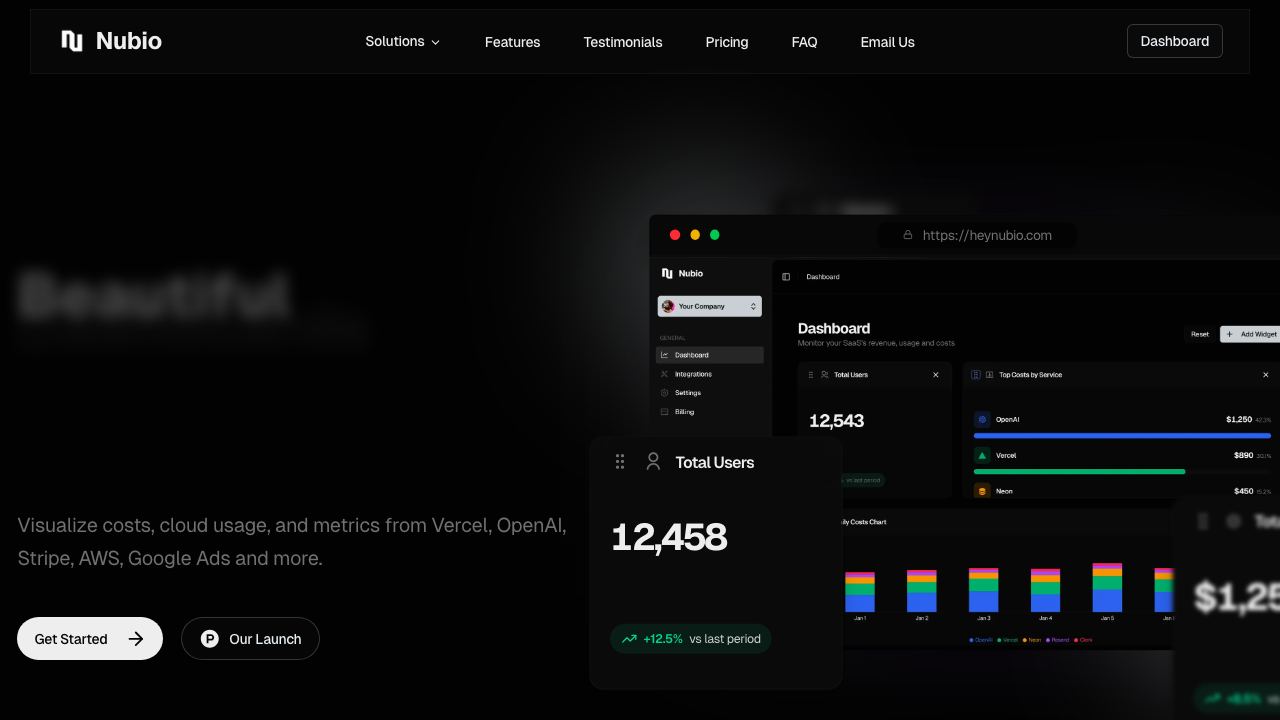Click the Product Hunt icon in Our Launch

[x=210, y=639]
